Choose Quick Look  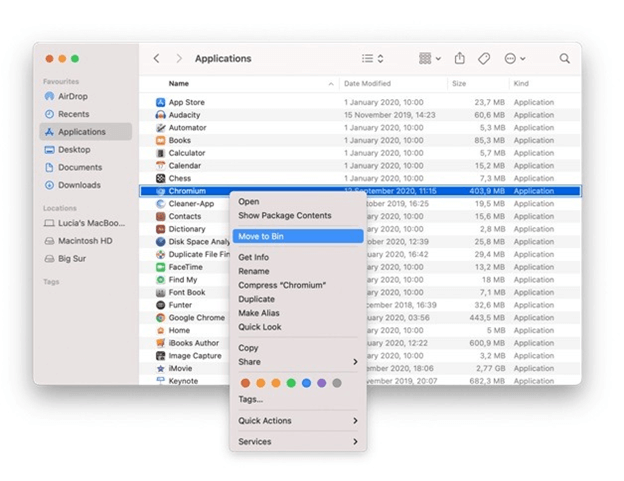pos(298,327)
